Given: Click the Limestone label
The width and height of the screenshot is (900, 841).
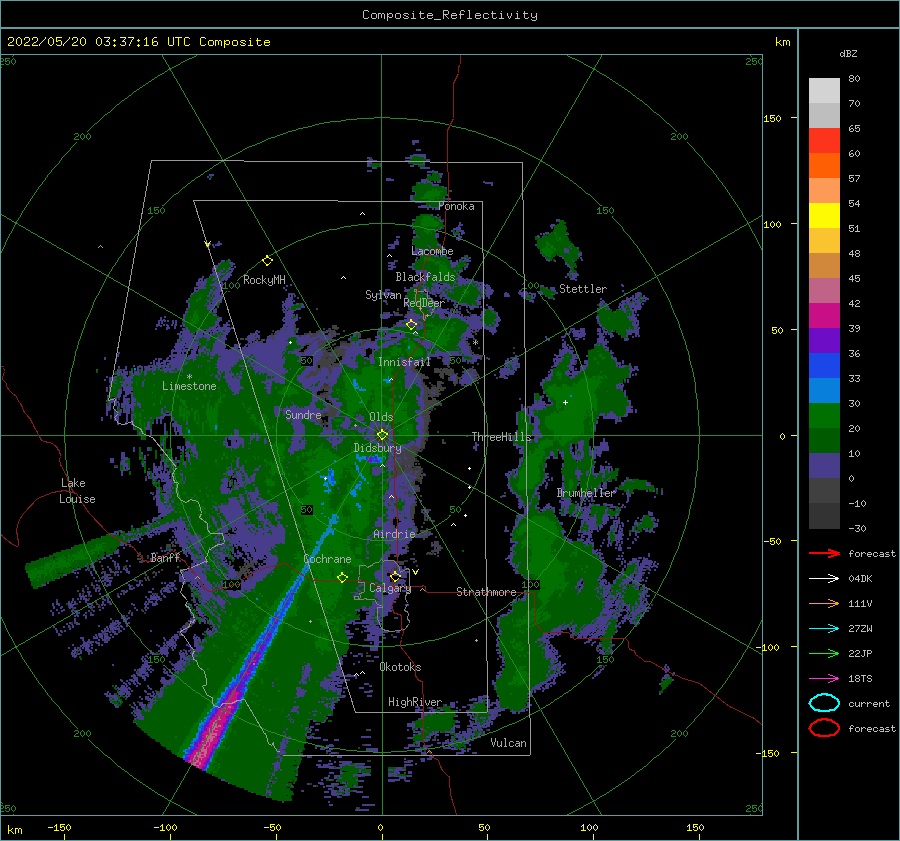Looking at the screenshot, I should 189,386.
